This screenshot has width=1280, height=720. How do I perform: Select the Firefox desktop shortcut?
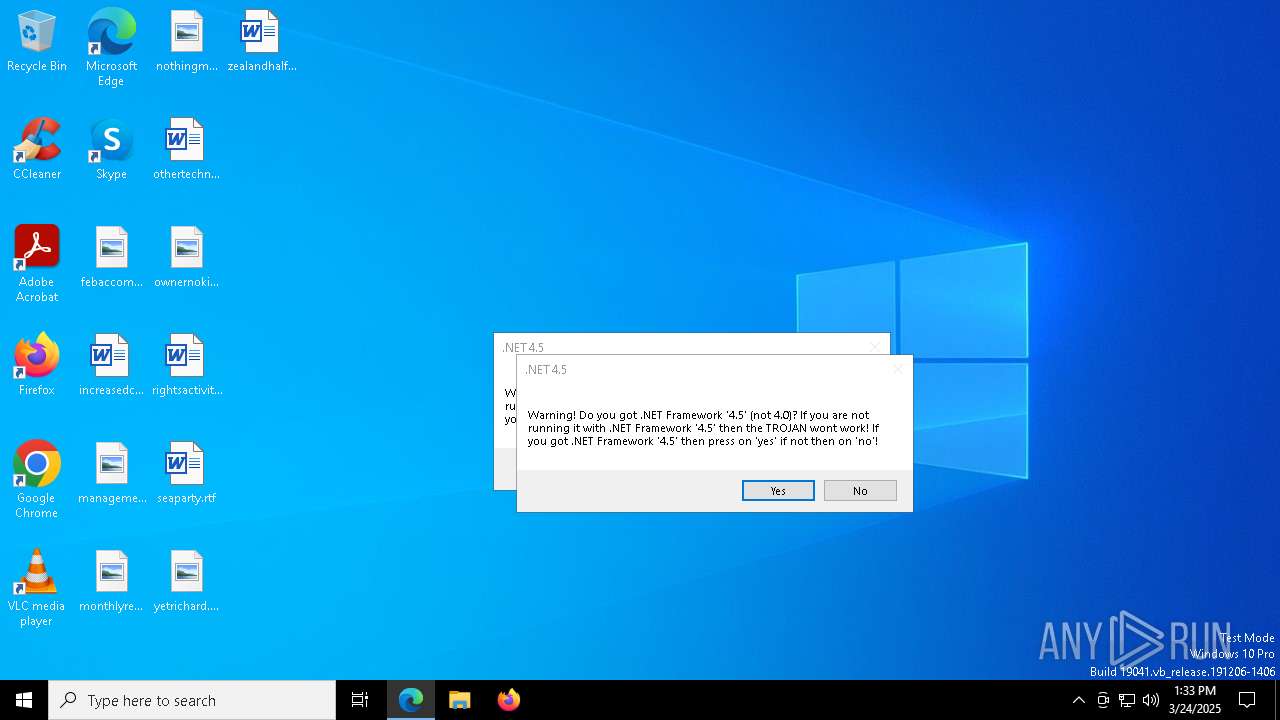[x=37, y=366]
